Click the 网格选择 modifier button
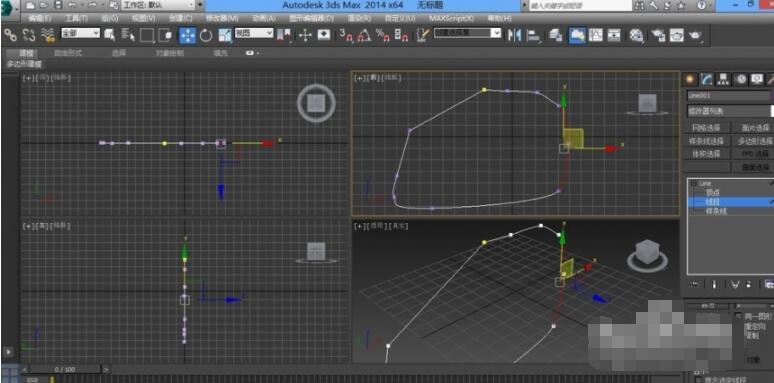774x383 pixels. (706, 128)
